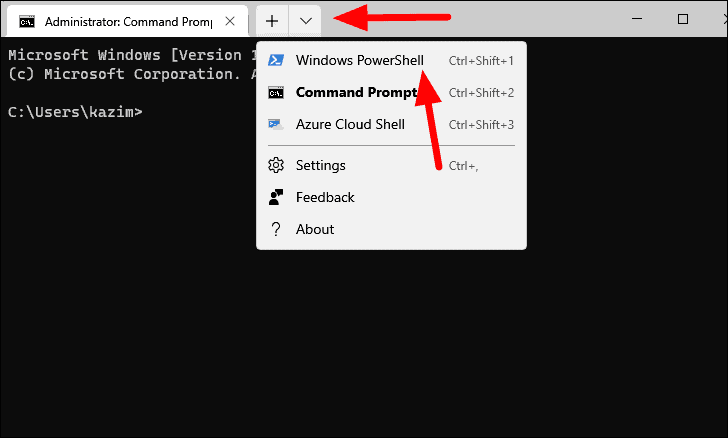
Task: Click the Settings gear icon
Action: pos(276,165)
